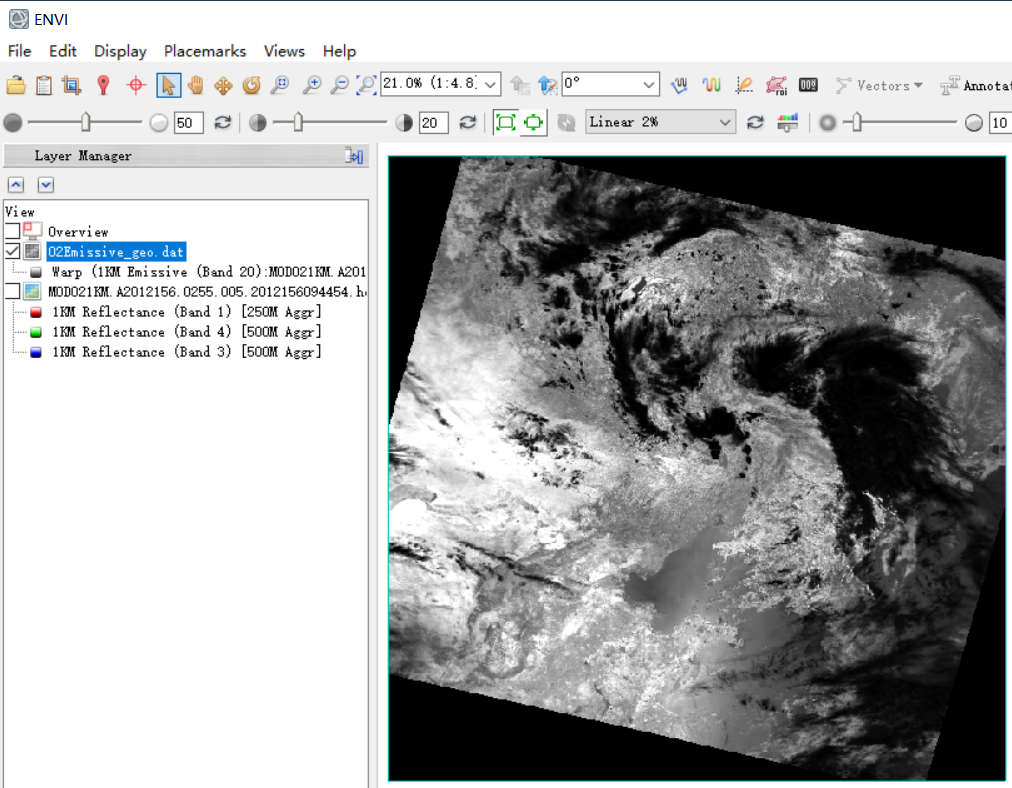This screenshot has height=788, width=1012.
Task: Activate the Crosshairs cursor tool
Action: (x=136, y=86)
